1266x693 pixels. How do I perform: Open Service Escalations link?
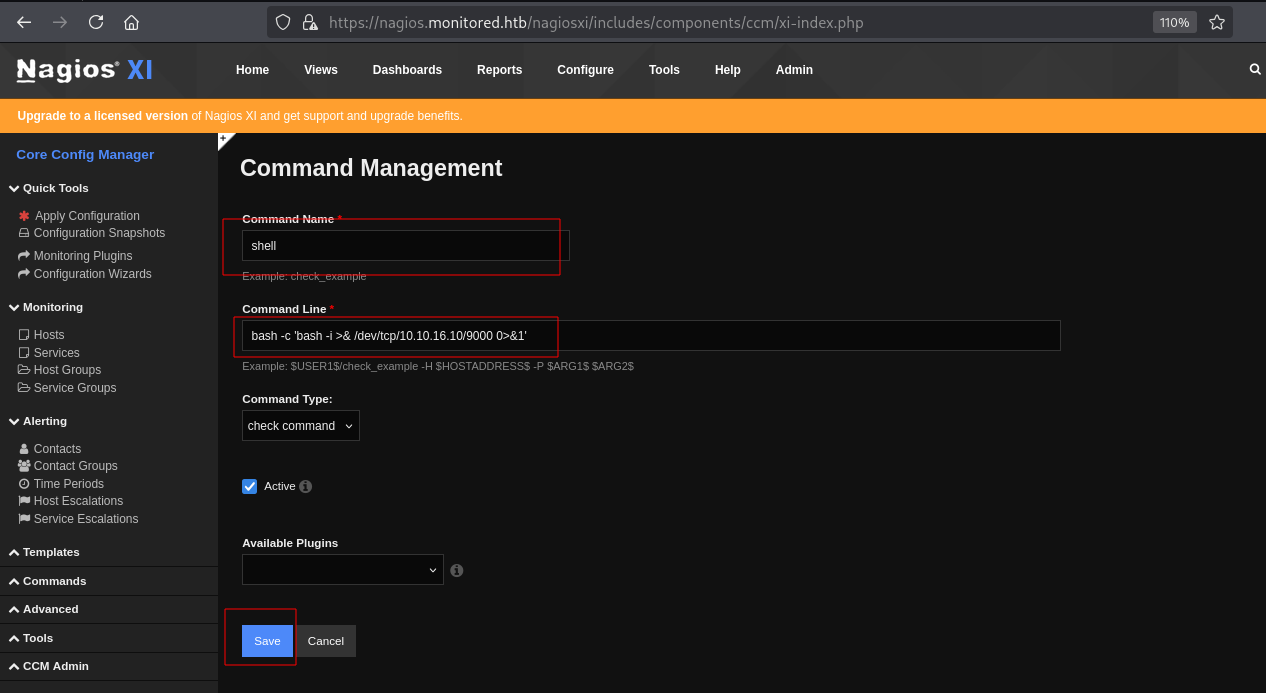86,519
